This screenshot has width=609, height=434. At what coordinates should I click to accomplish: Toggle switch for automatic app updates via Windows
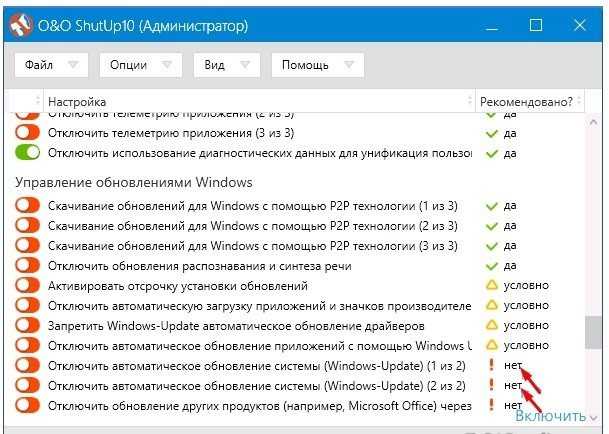[x=28, y=345]
